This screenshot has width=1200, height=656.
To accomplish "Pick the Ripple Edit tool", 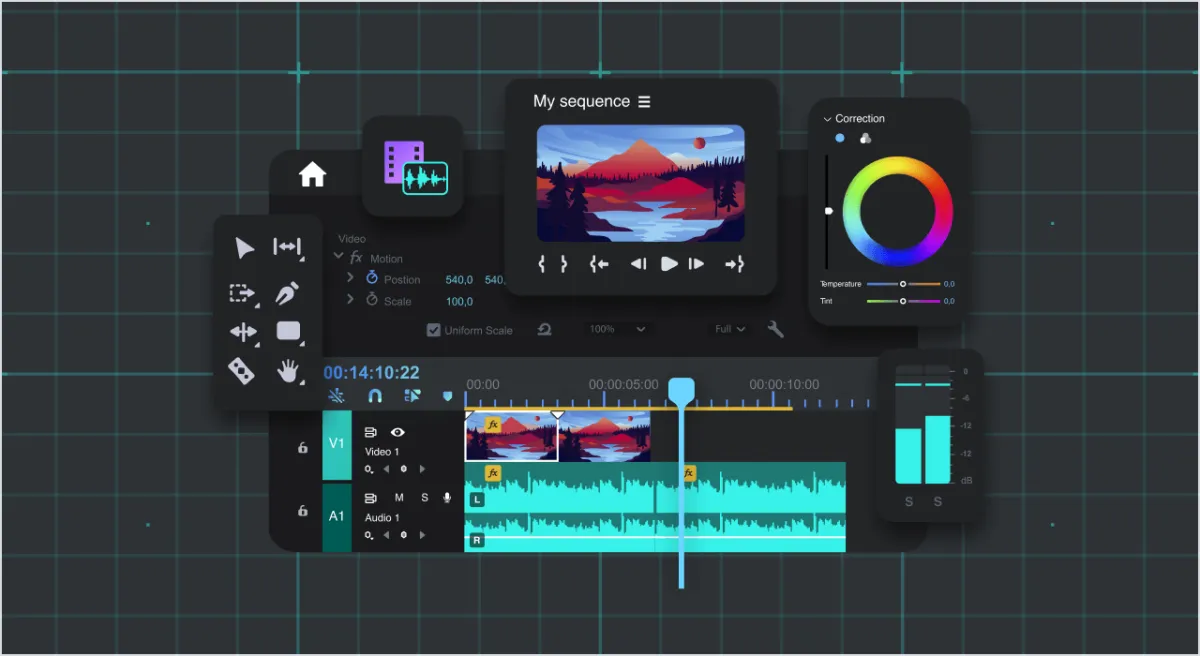I will click(x=287, y=247).
